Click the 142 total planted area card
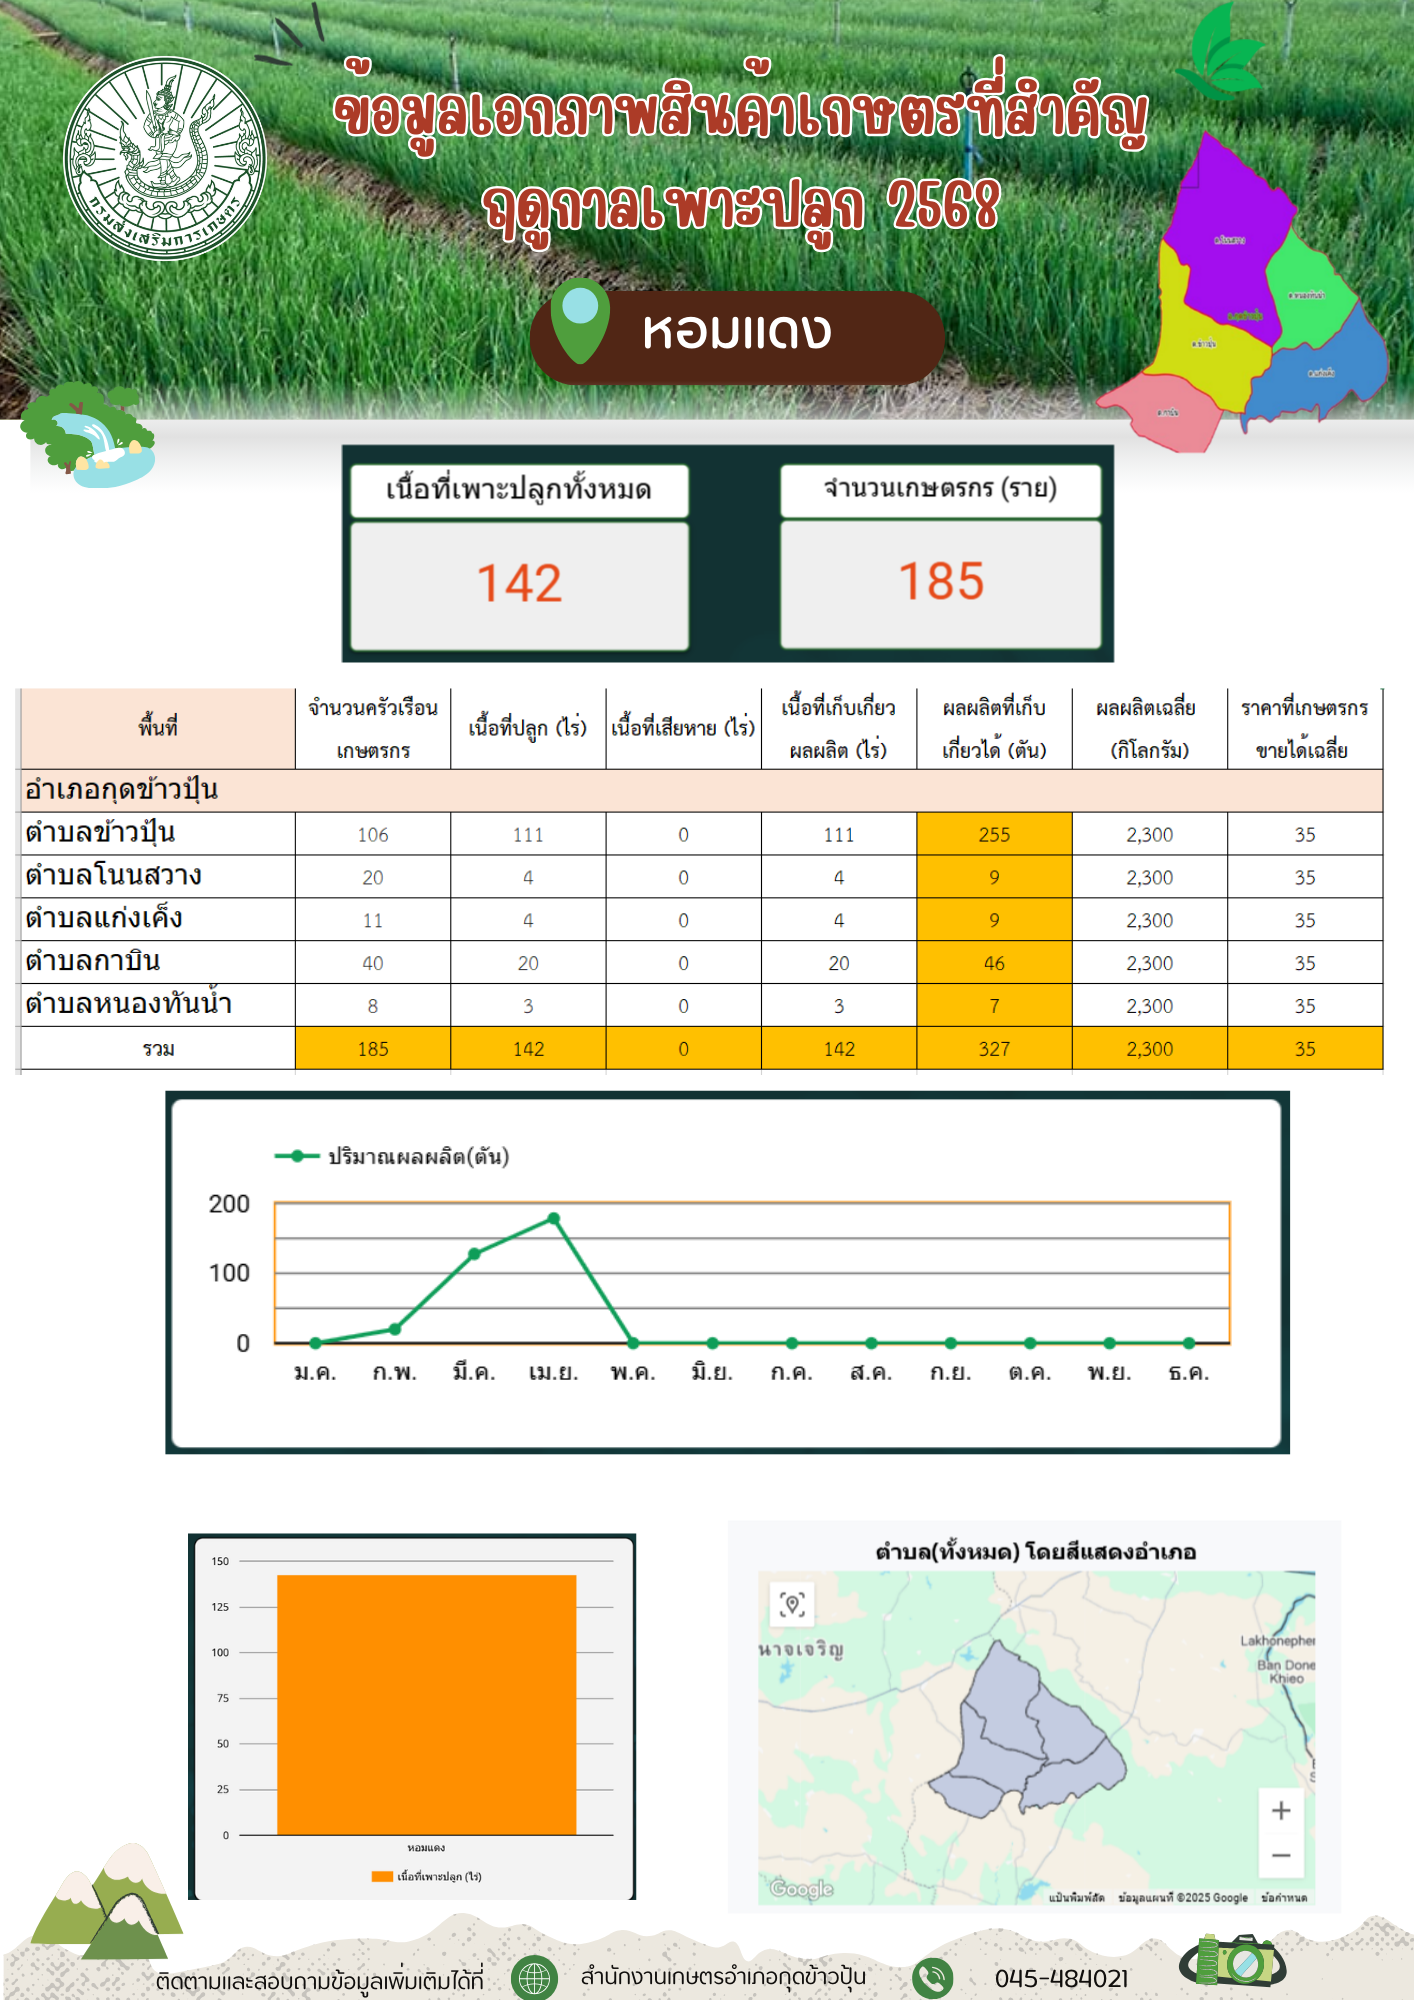 click(x=519, y=584)
